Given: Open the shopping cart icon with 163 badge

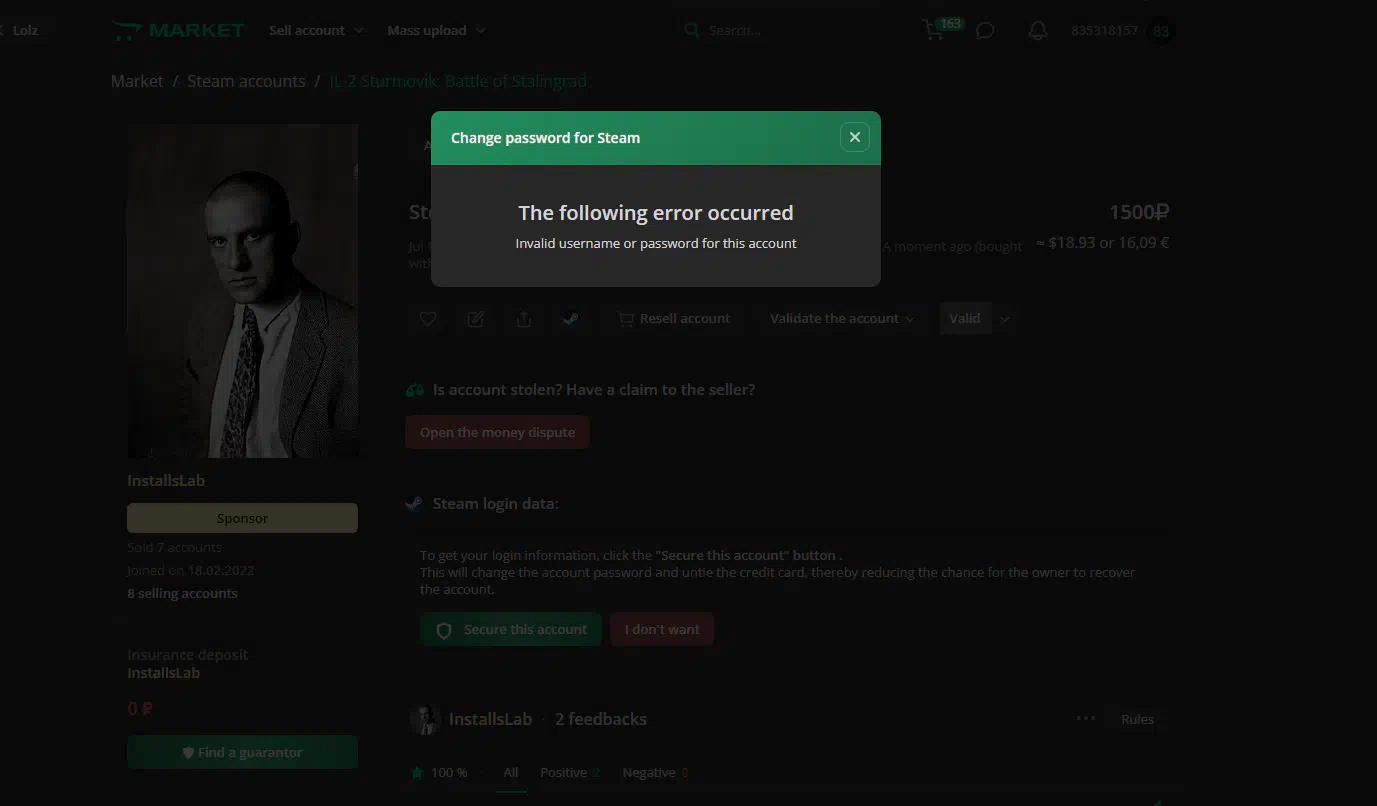Looking at the screenshot, I should 935,30.
